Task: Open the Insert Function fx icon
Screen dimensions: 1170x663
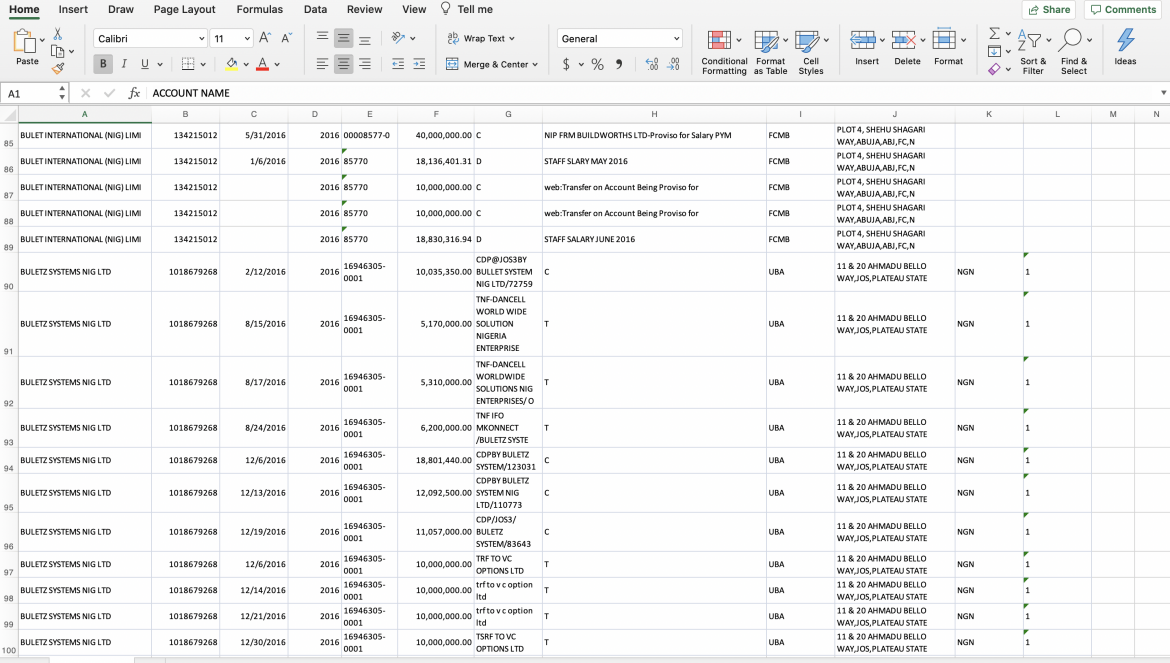Action: pos(134,93)
